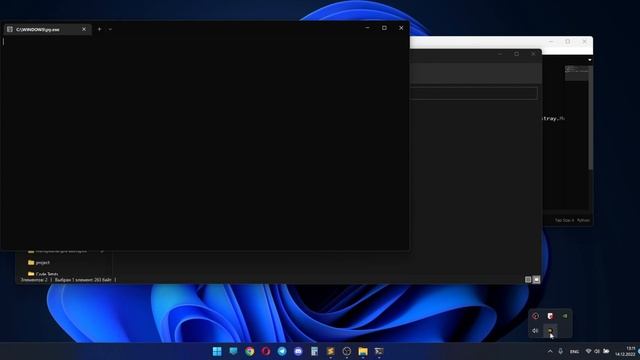The width and height of the screenshot is (640, 360).
Task: Change Tab Size in Sublime's status bar
Action: coord(564,220)
